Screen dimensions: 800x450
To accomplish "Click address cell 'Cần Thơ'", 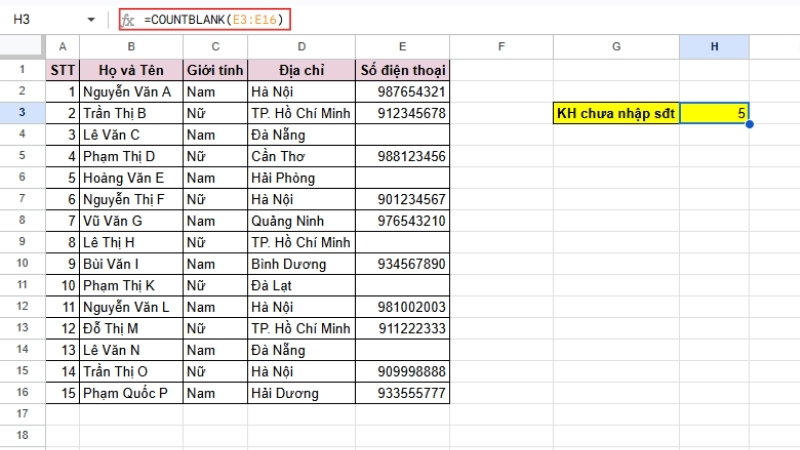I will pos(302,156).
